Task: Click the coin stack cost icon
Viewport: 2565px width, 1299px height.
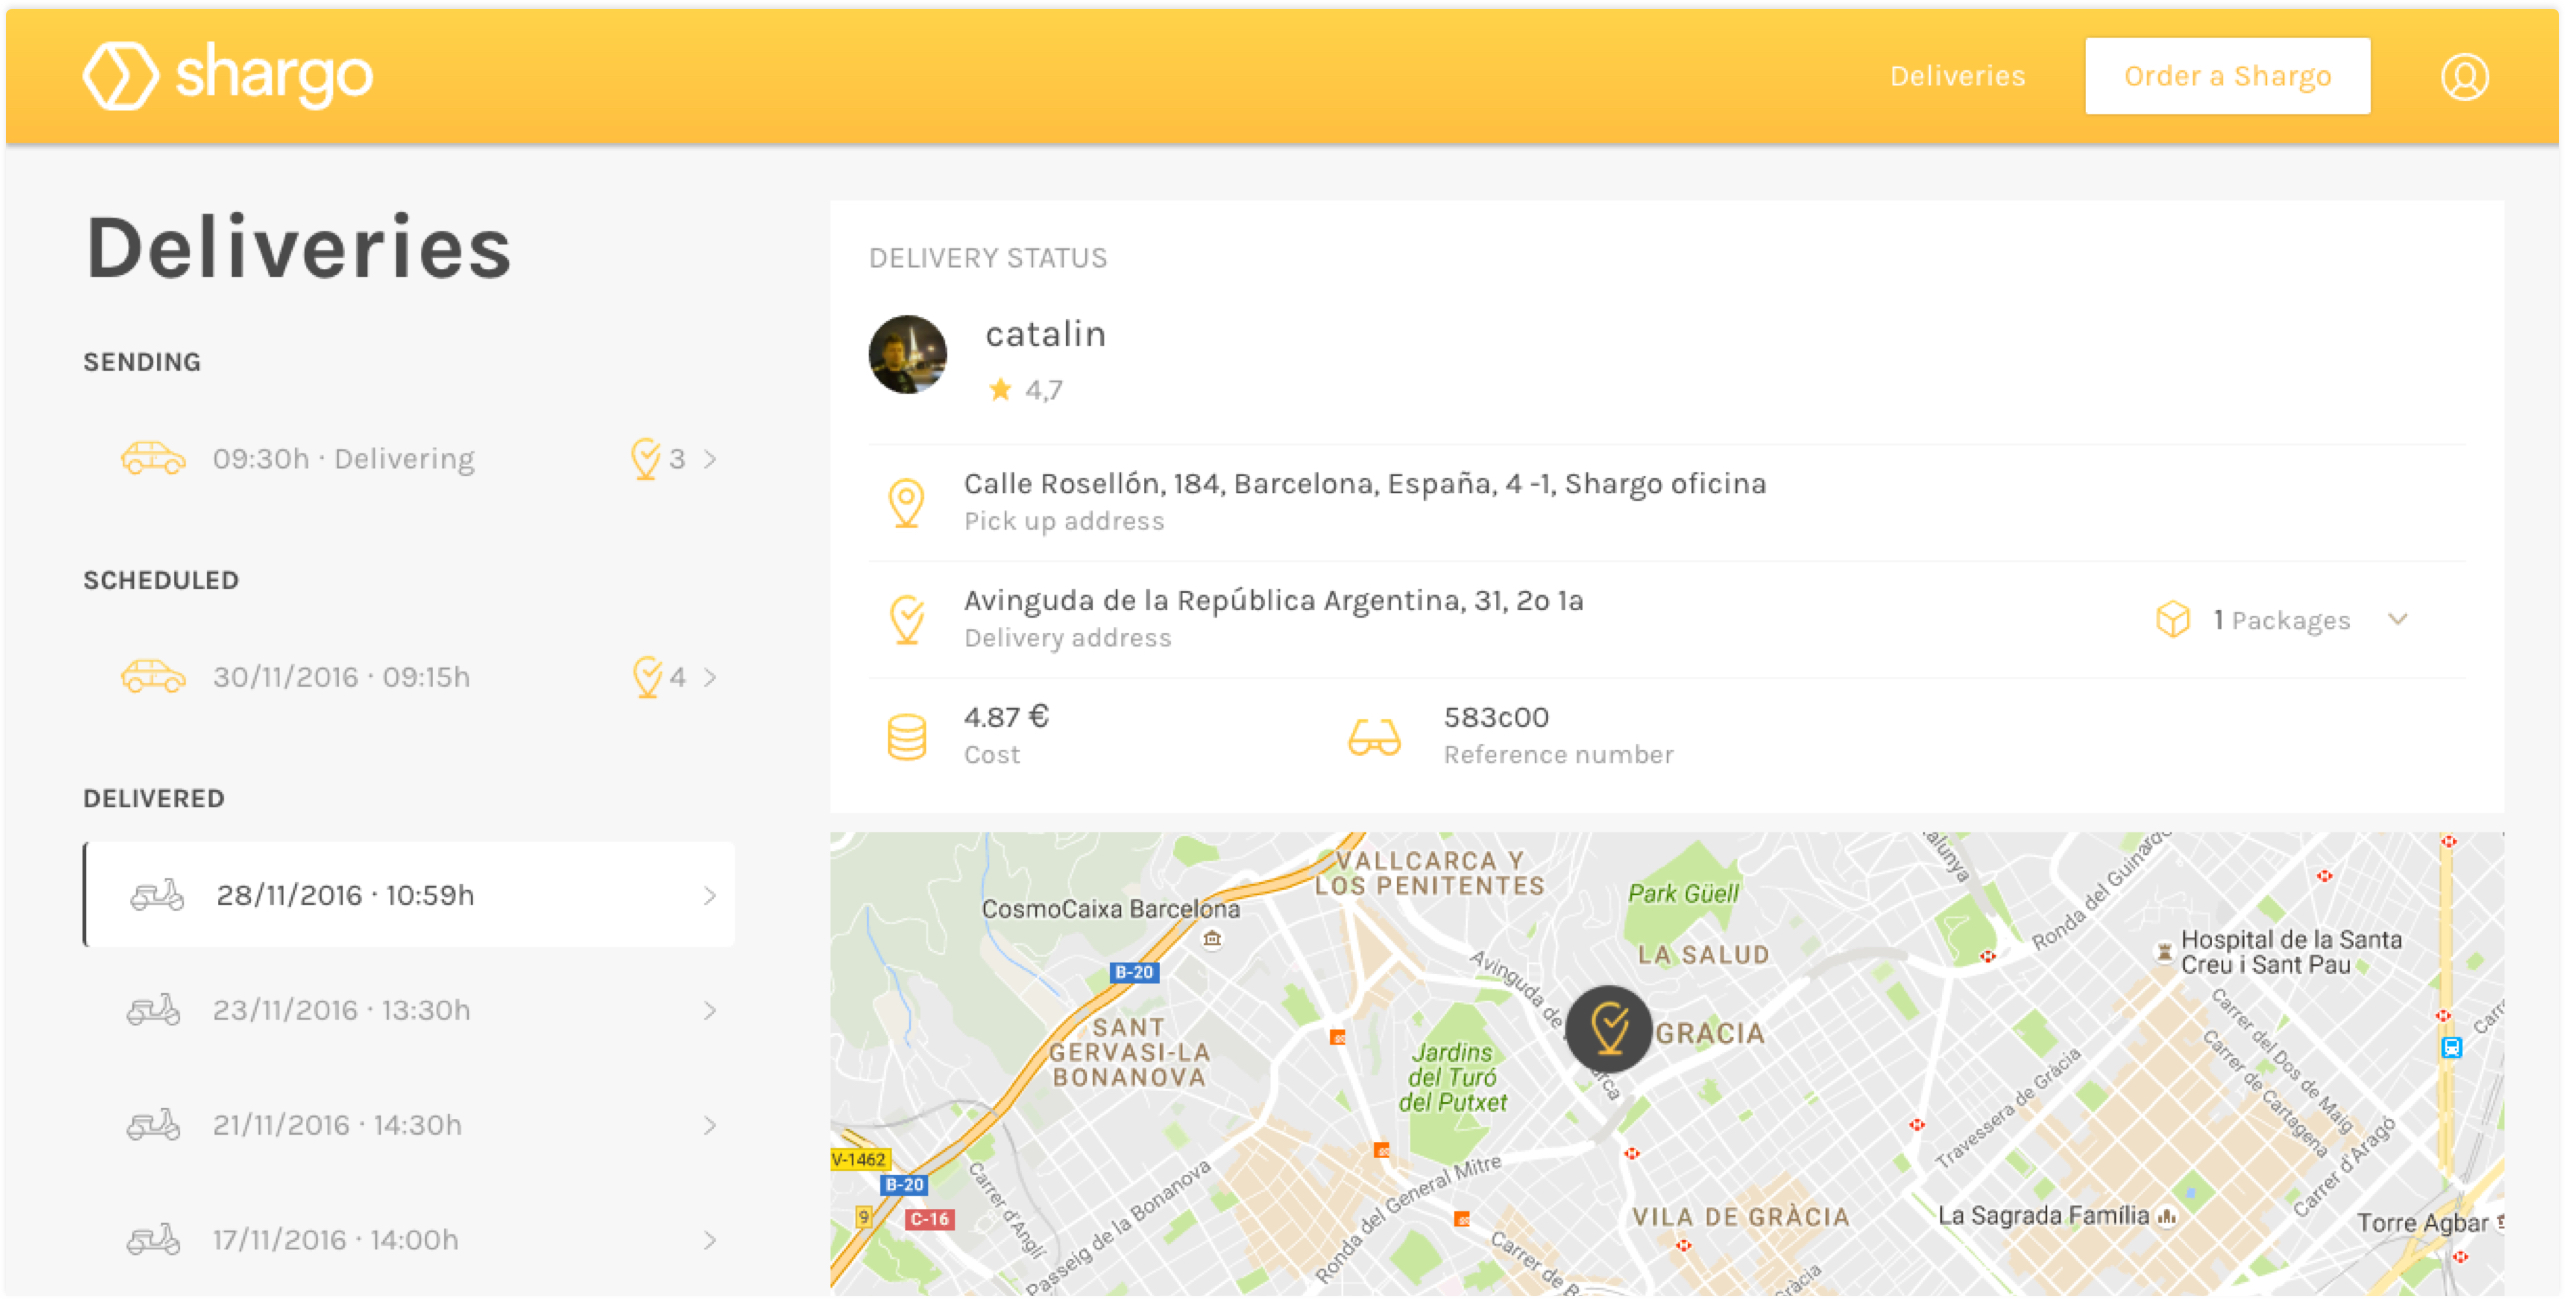Action: click(x=906, y=737)
